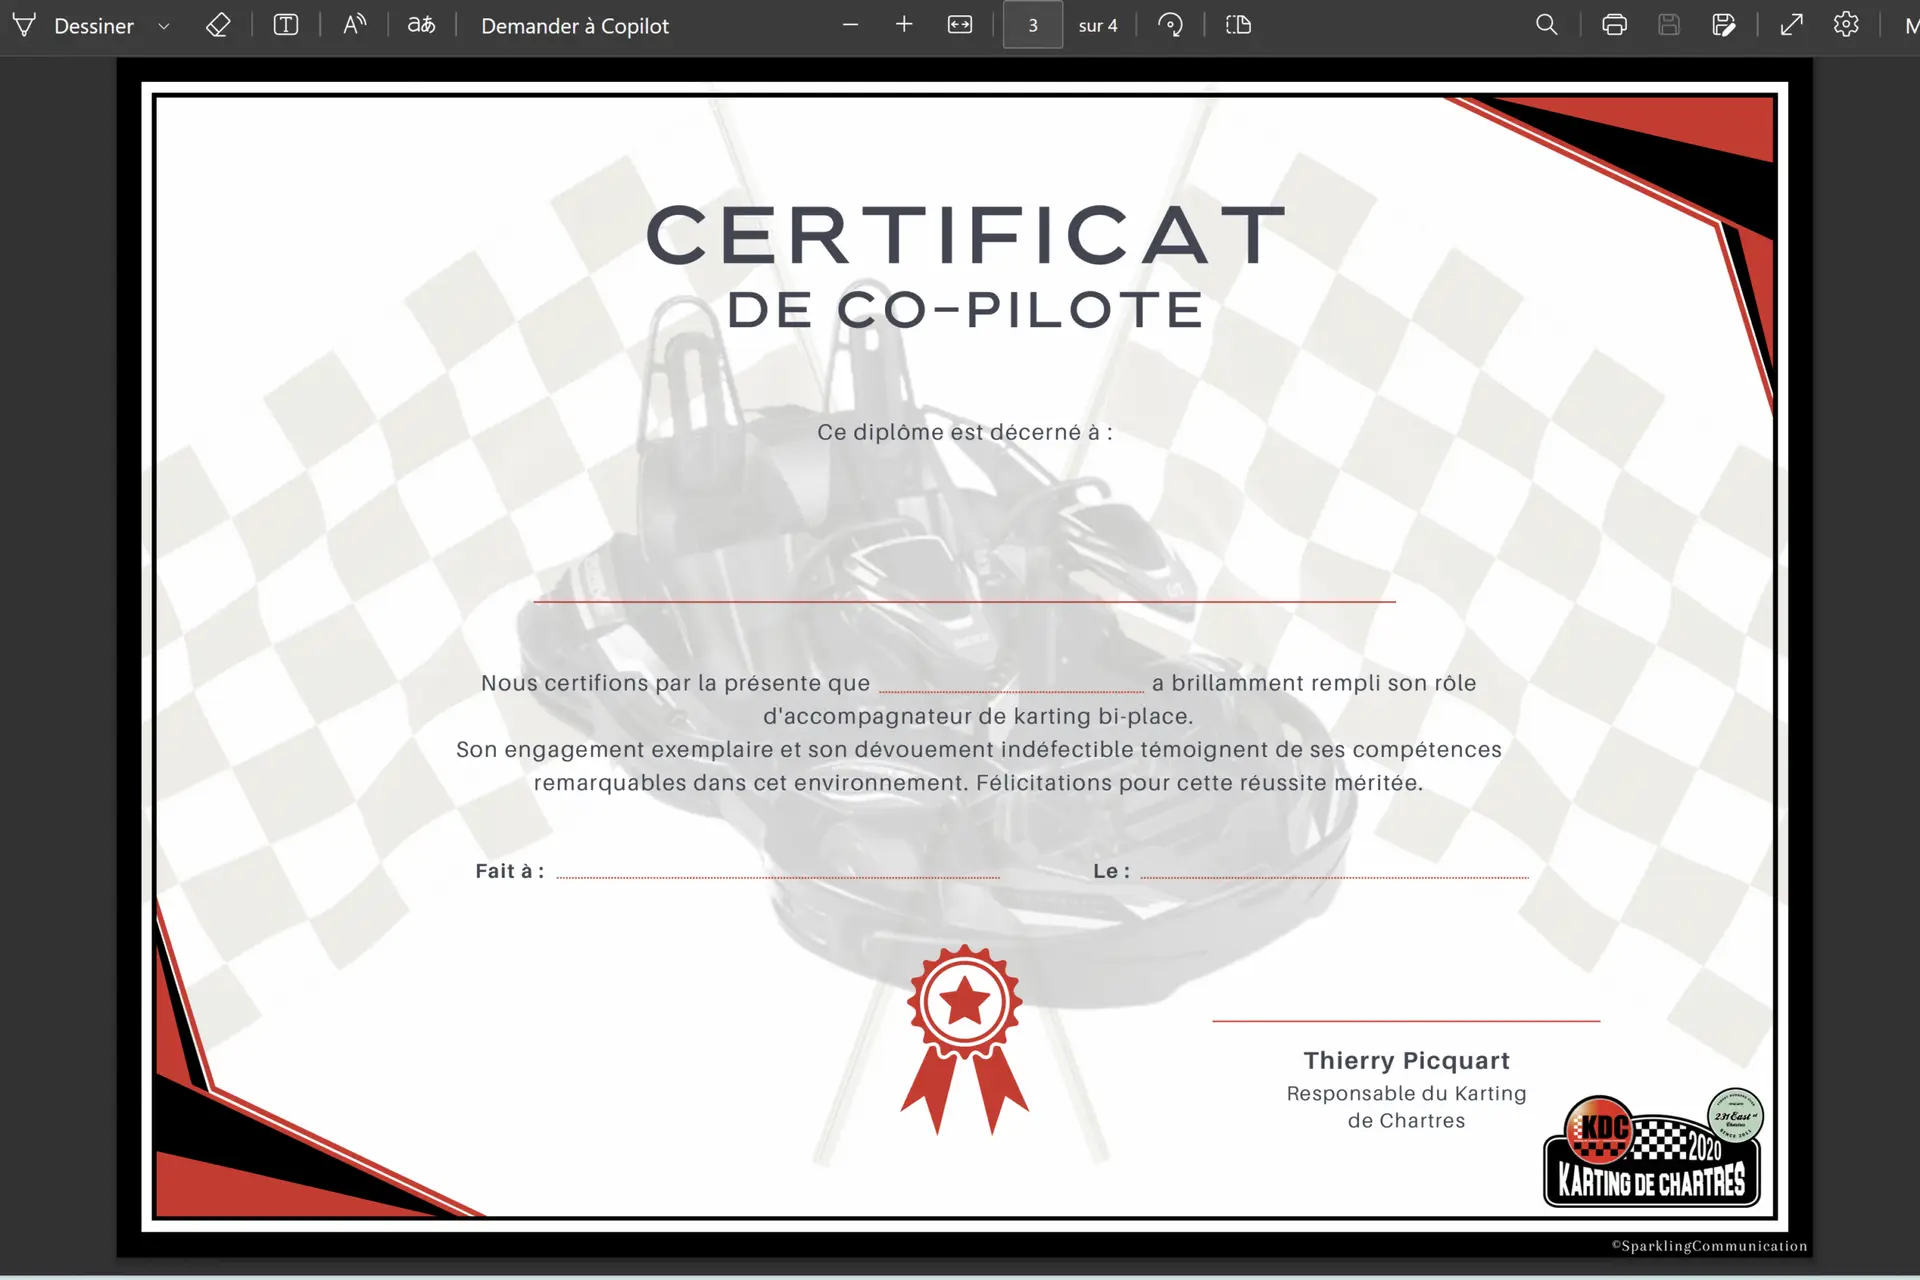Select the Dessiner draw tool

tap(75, 26)
